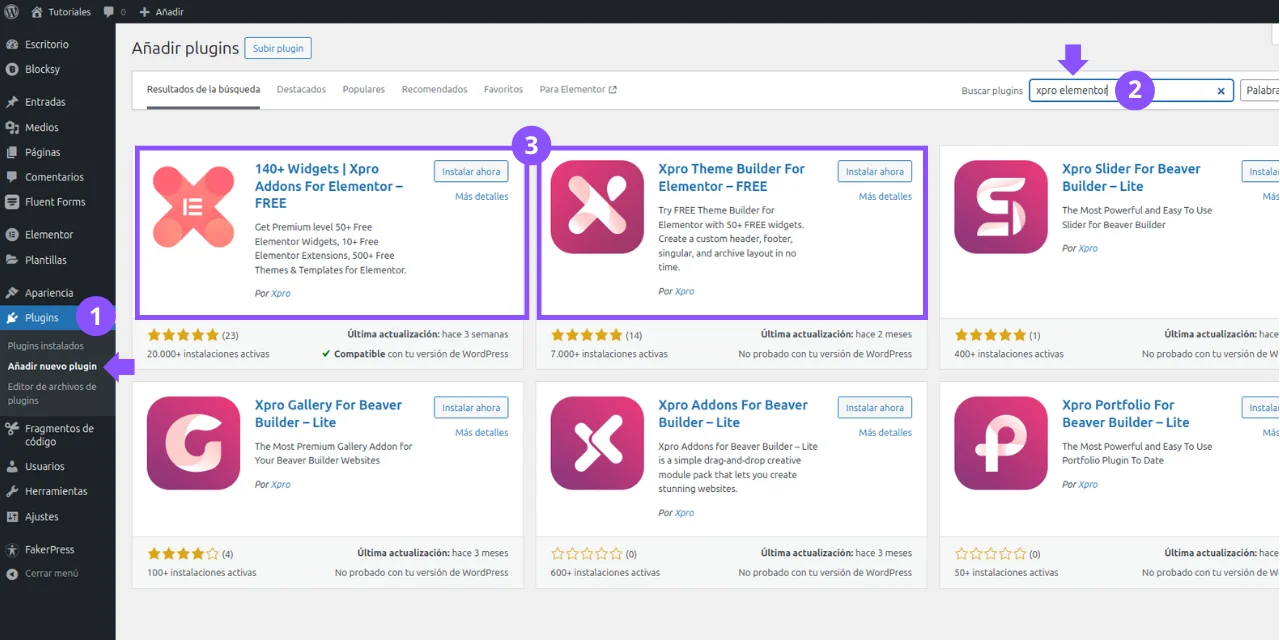The height and width of the screenshot is (640, 1280).
Task: Click the Fragmentos de código icon
Action: (x=12, y=429)
